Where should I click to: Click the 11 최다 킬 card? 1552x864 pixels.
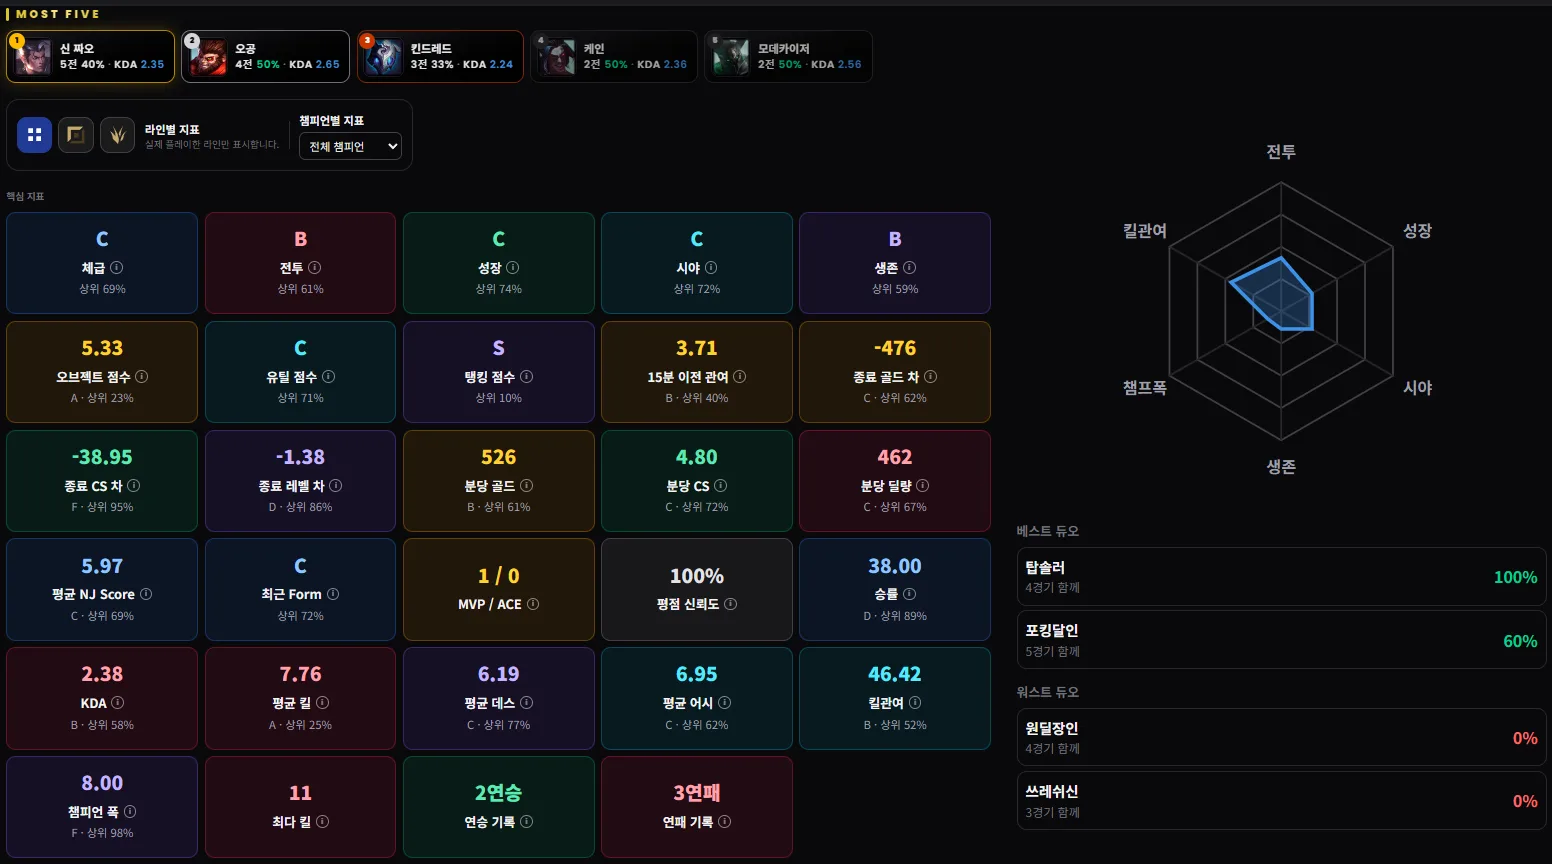coord(300,807)
